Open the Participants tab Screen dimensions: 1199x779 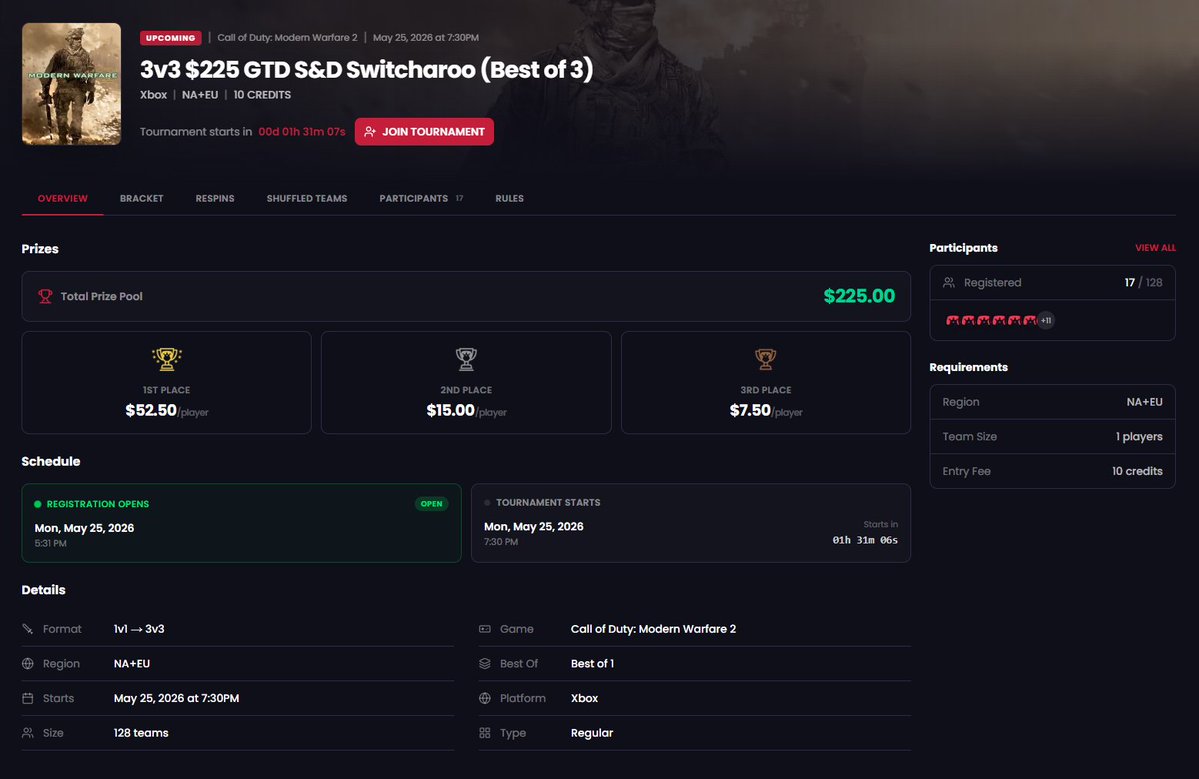(421, 198)
